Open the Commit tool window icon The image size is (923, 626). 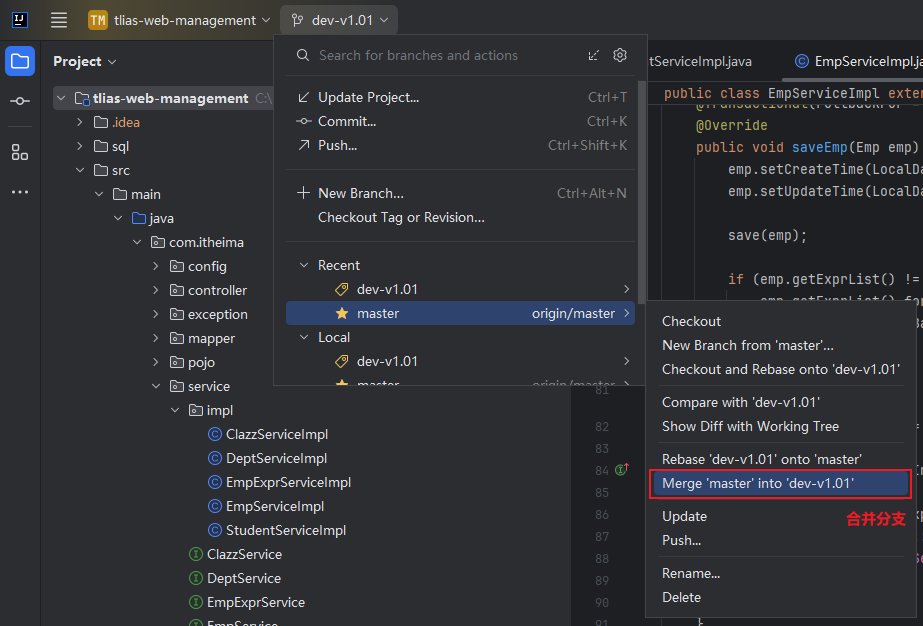20,101
